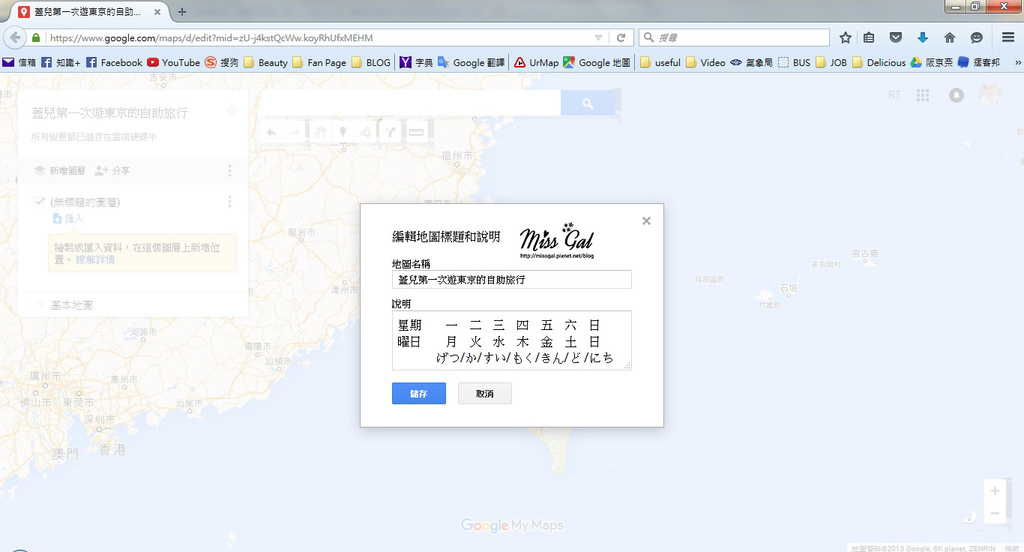Click the Pocket icon in the toolbar
Screen dimensions: 1024x552
point(896,38)
